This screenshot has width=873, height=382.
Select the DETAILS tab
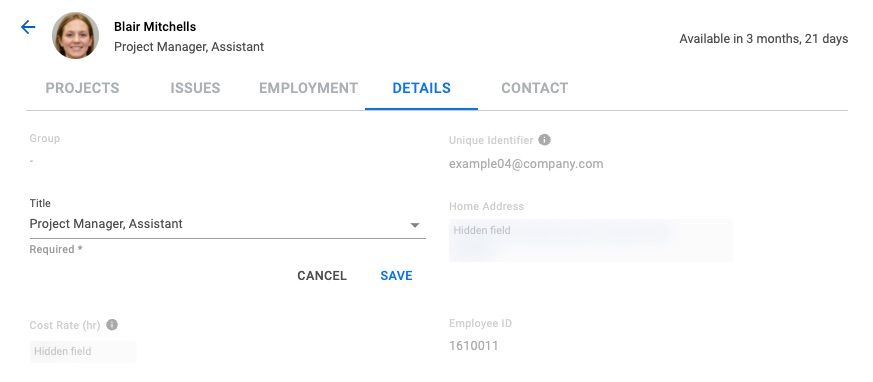pos(421,88)
